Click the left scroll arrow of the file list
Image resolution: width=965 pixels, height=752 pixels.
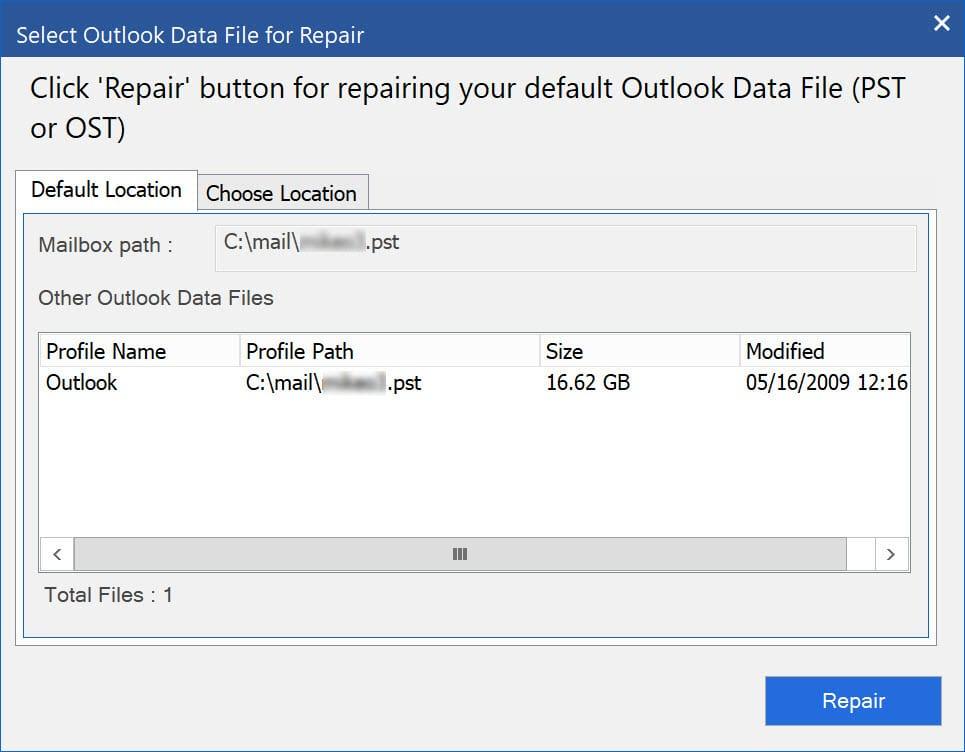pos(57,554)
